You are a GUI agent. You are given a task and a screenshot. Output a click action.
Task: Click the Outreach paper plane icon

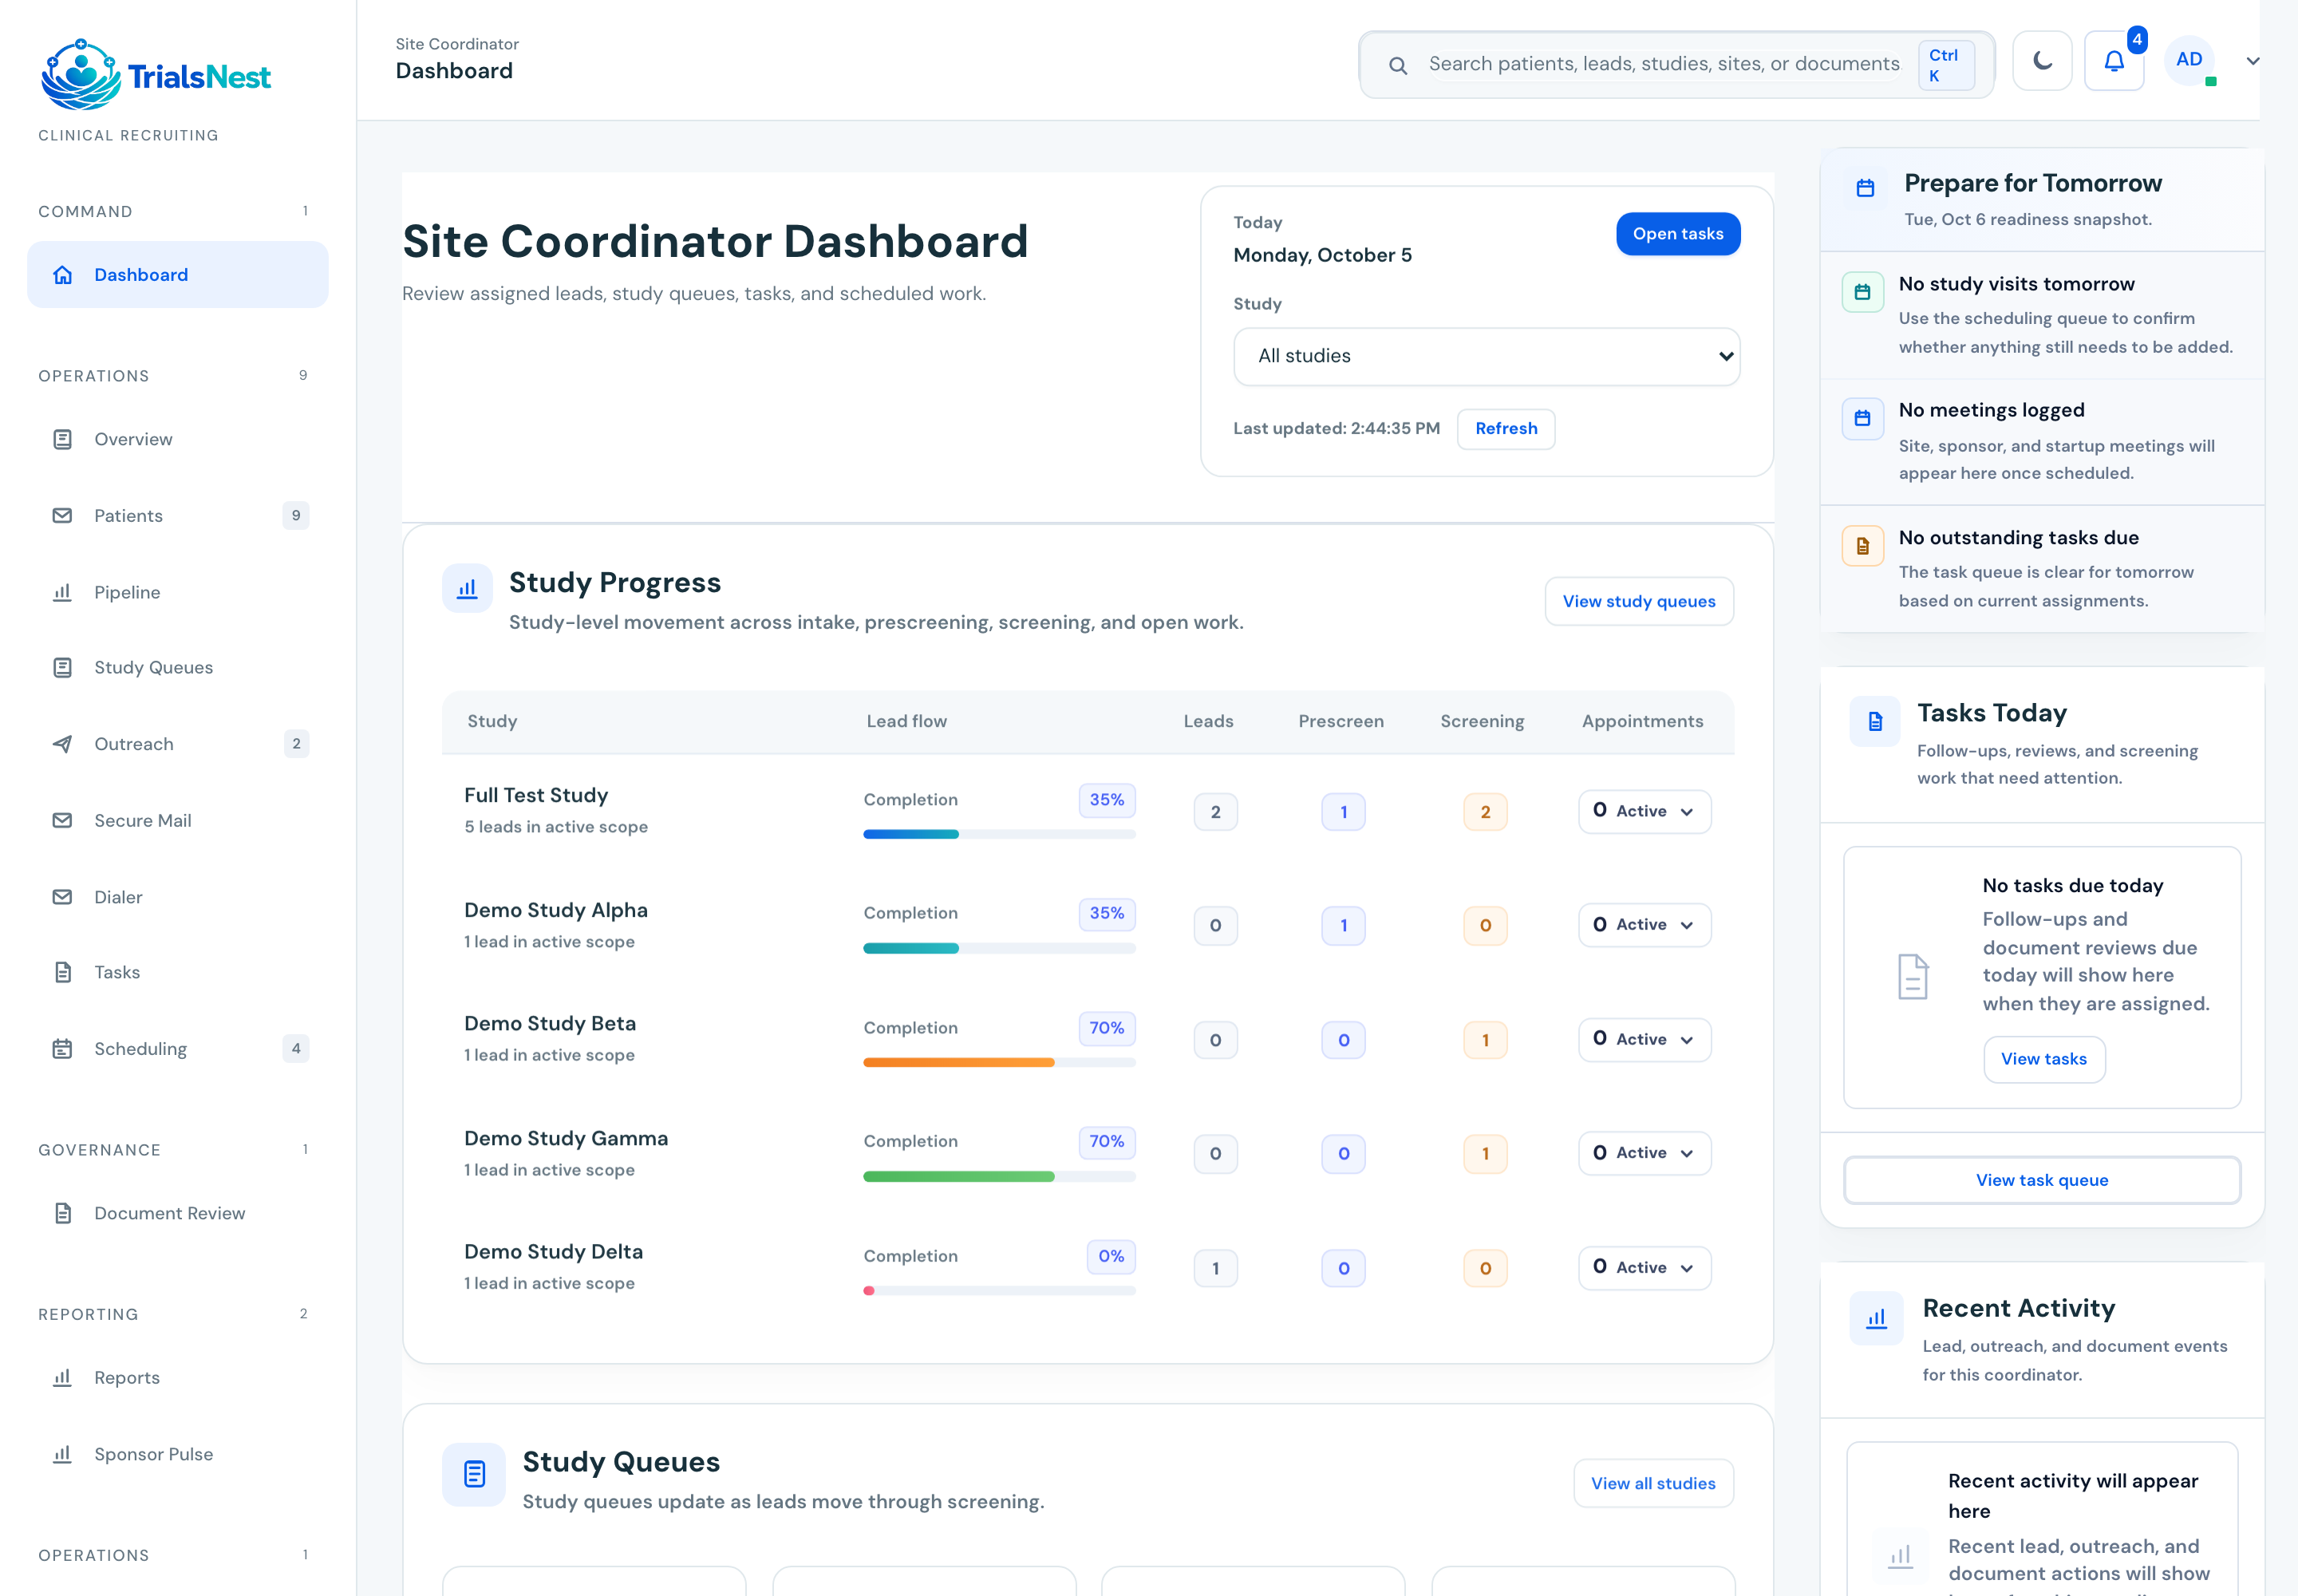(x=62, y=743)
